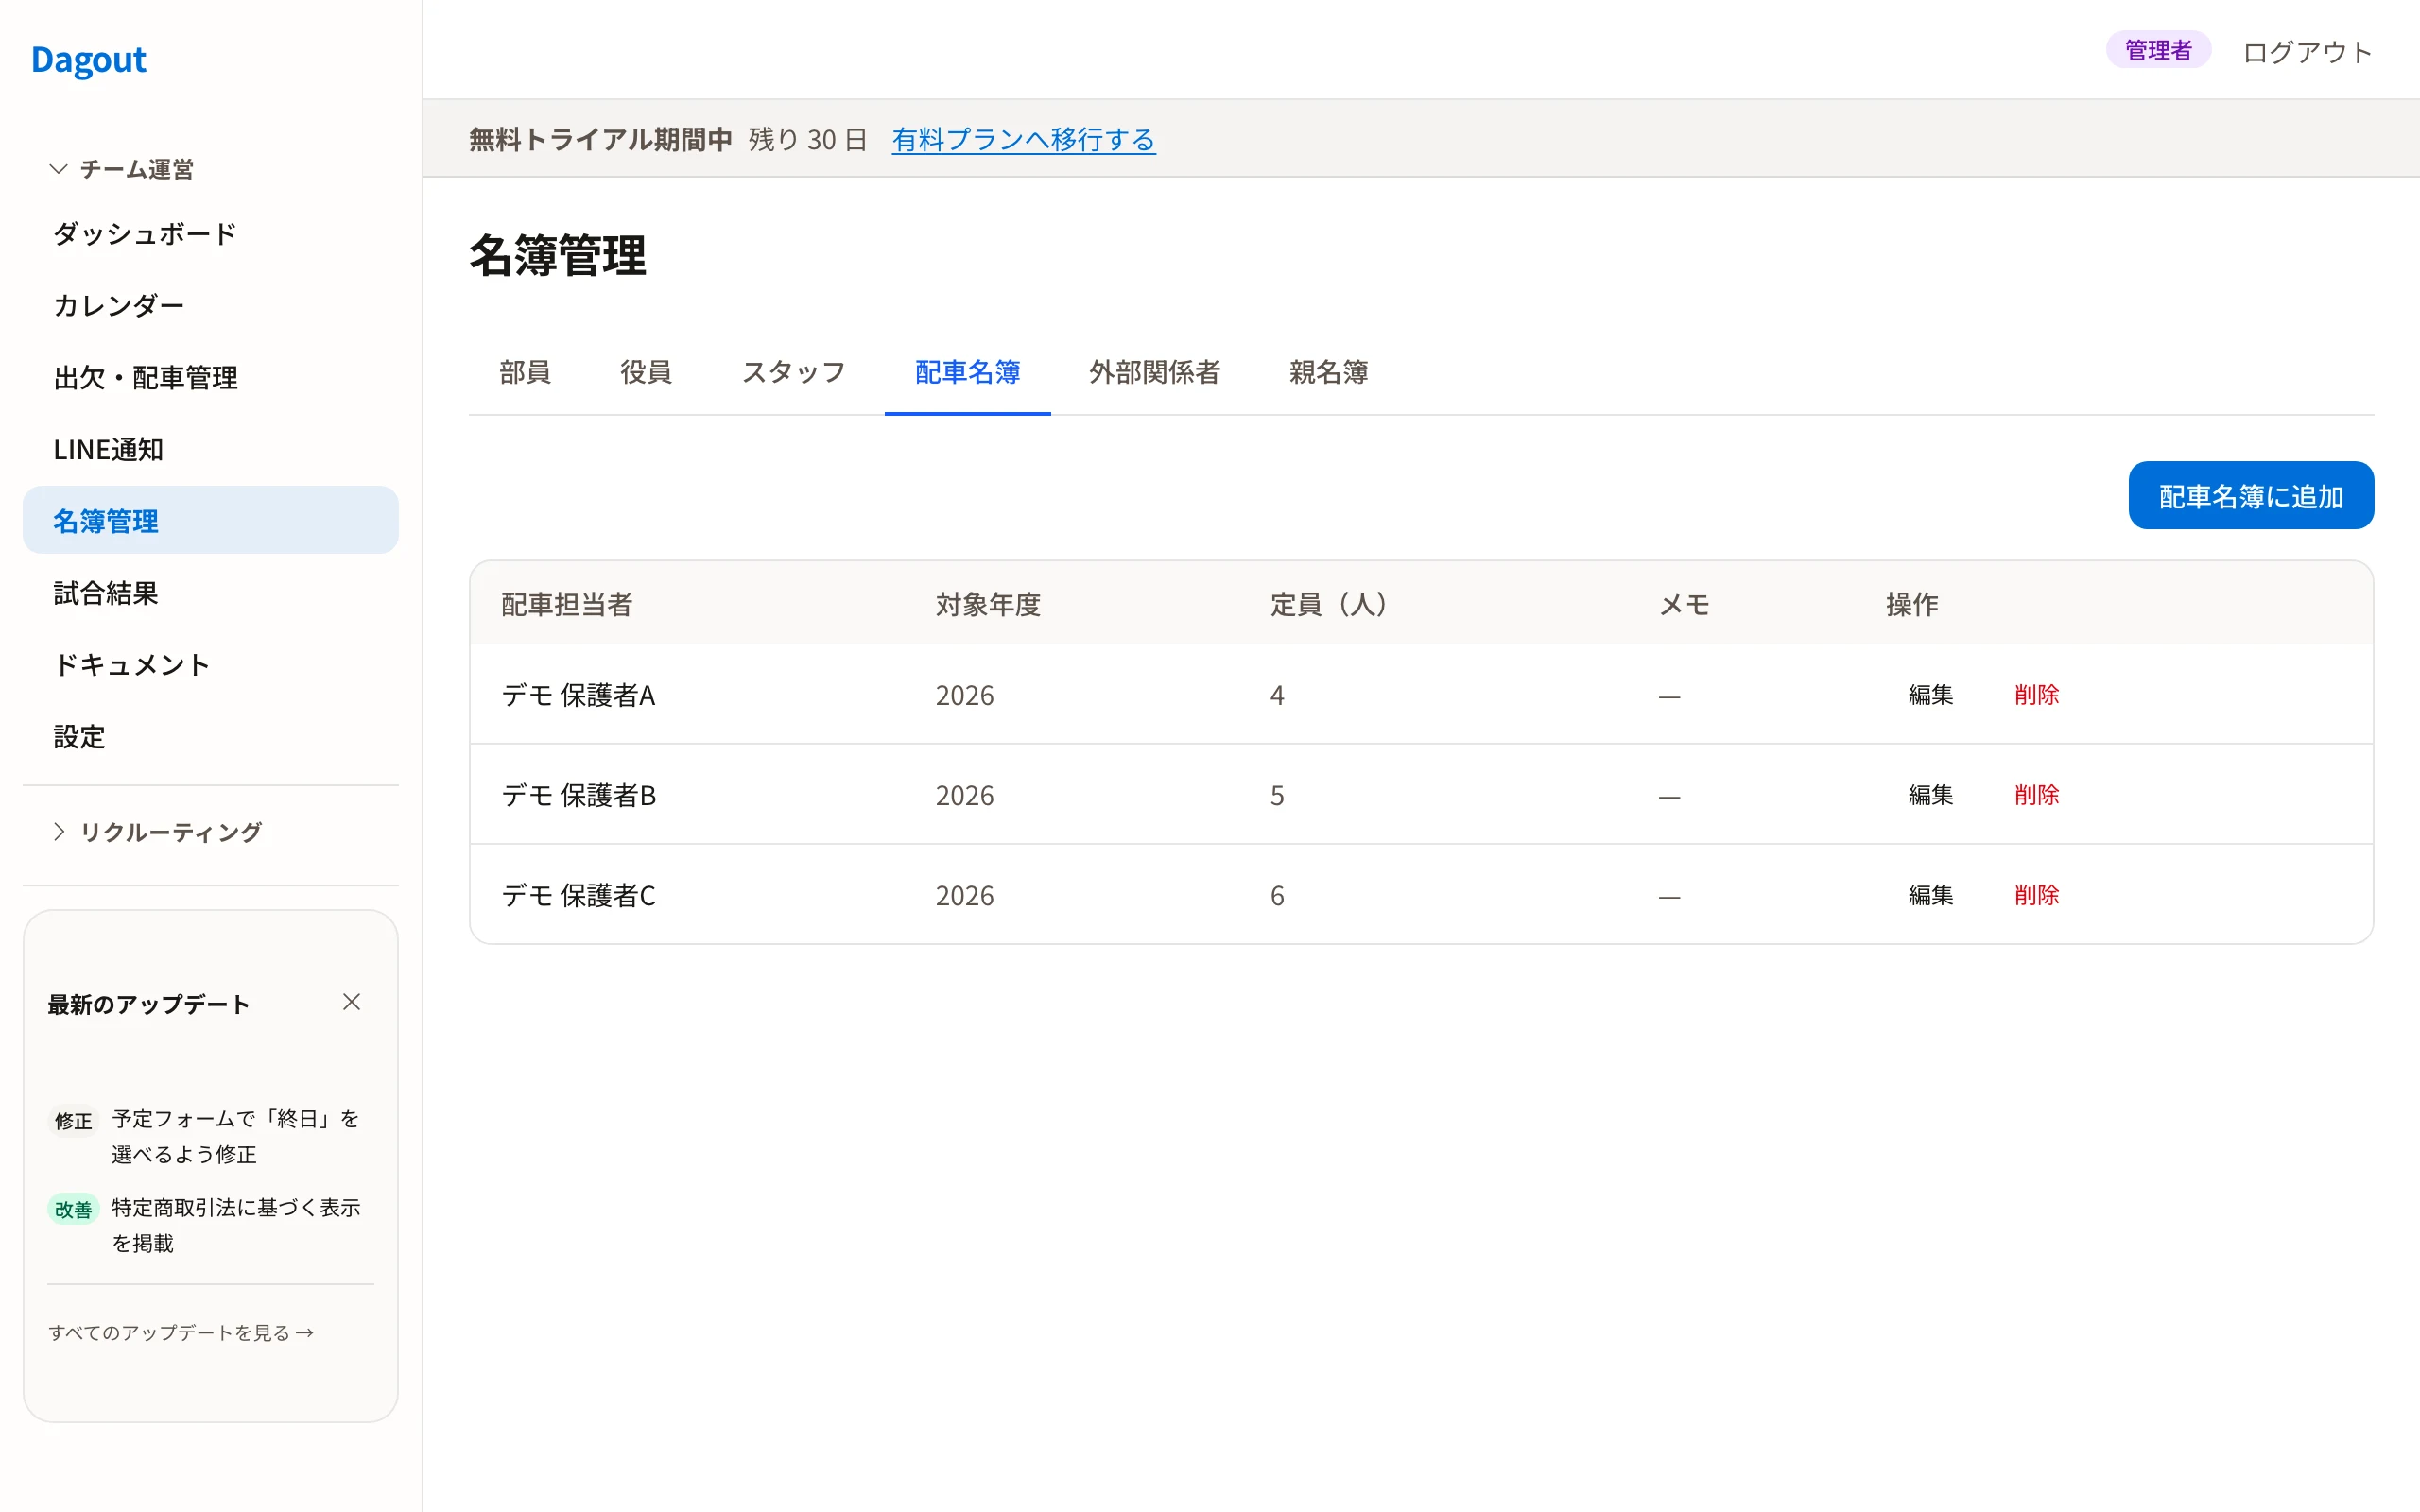Screen dimensions: 2420x1512
Task: Open すべてのアップデートを見る link
Action: [x=181, y=1332]
